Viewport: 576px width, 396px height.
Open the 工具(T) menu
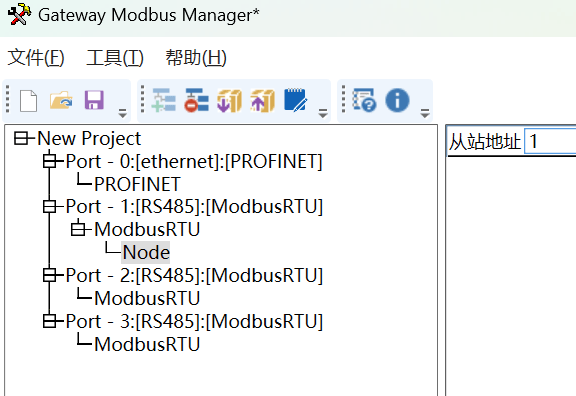point(115,58)
